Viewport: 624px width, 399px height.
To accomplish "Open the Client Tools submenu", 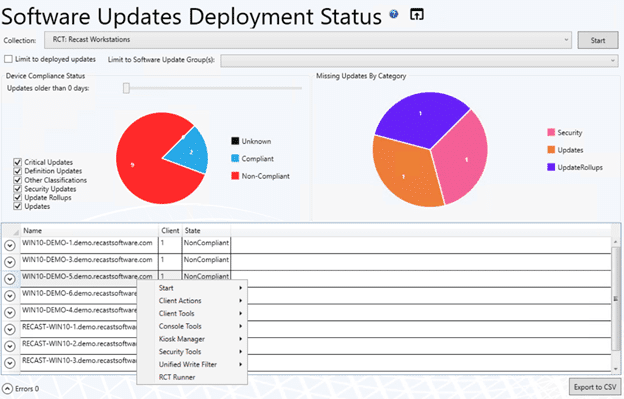I will coord(192,313).
